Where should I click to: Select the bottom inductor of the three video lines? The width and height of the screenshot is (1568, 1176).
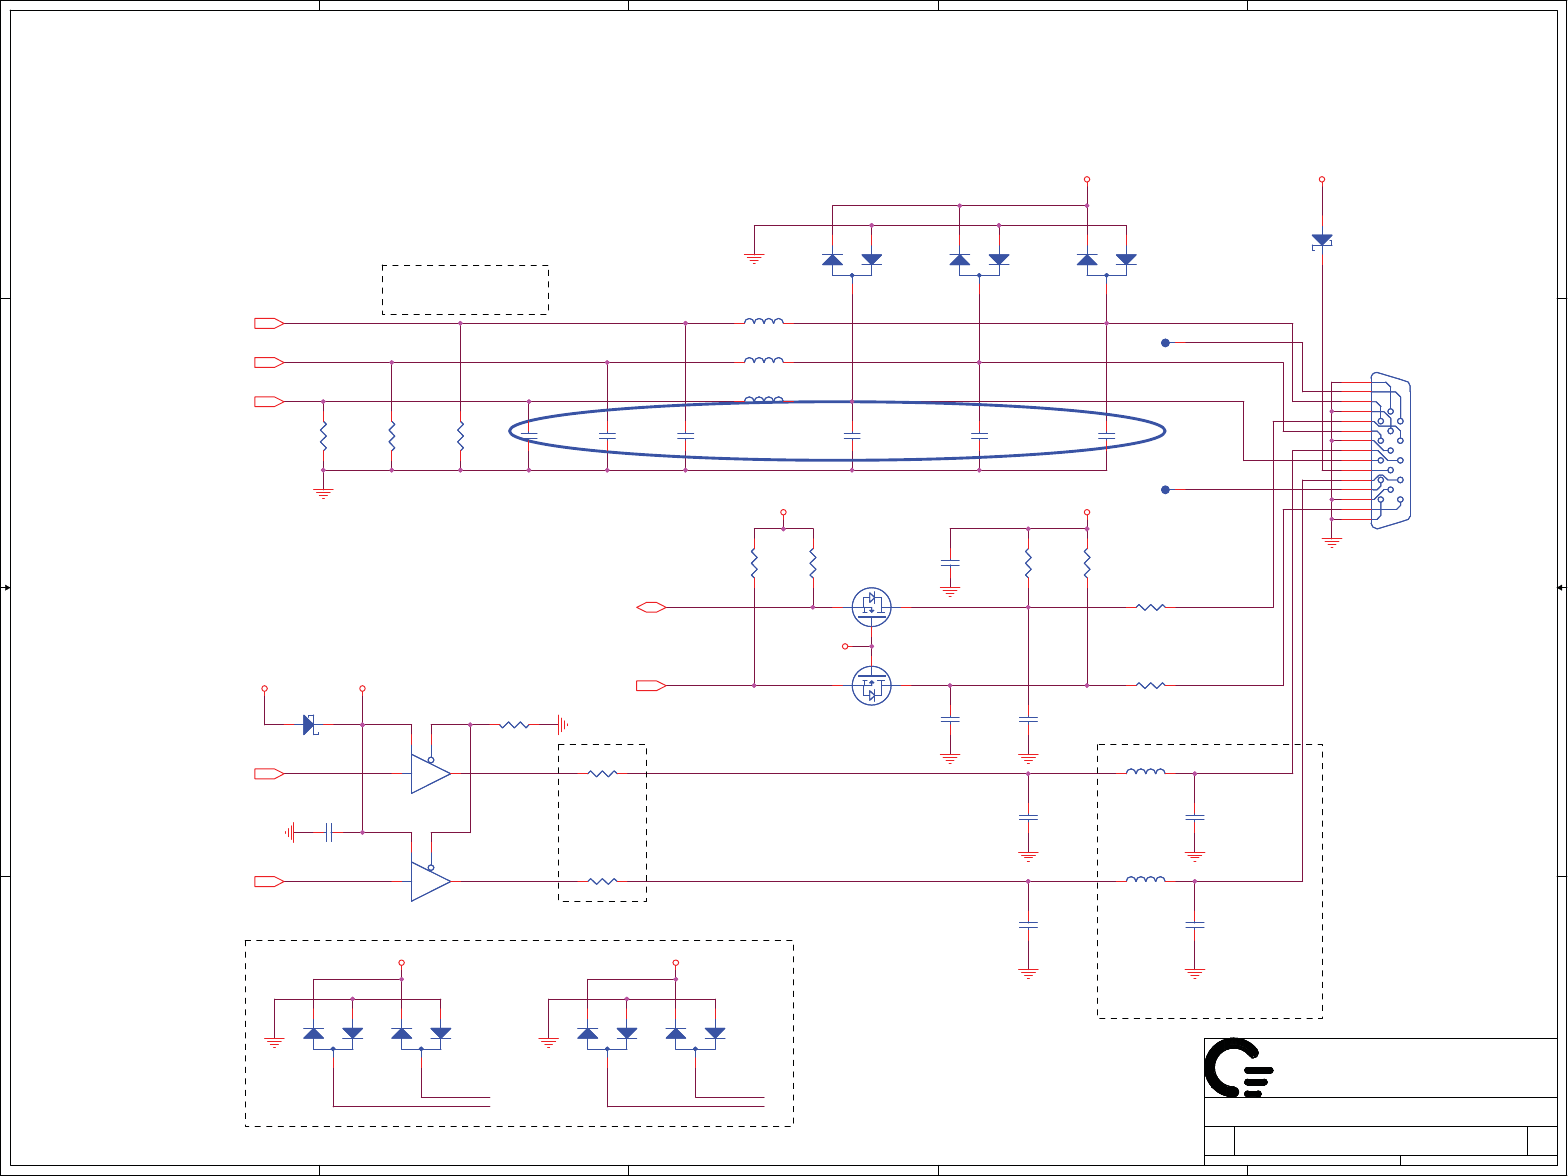coord(764,399)
